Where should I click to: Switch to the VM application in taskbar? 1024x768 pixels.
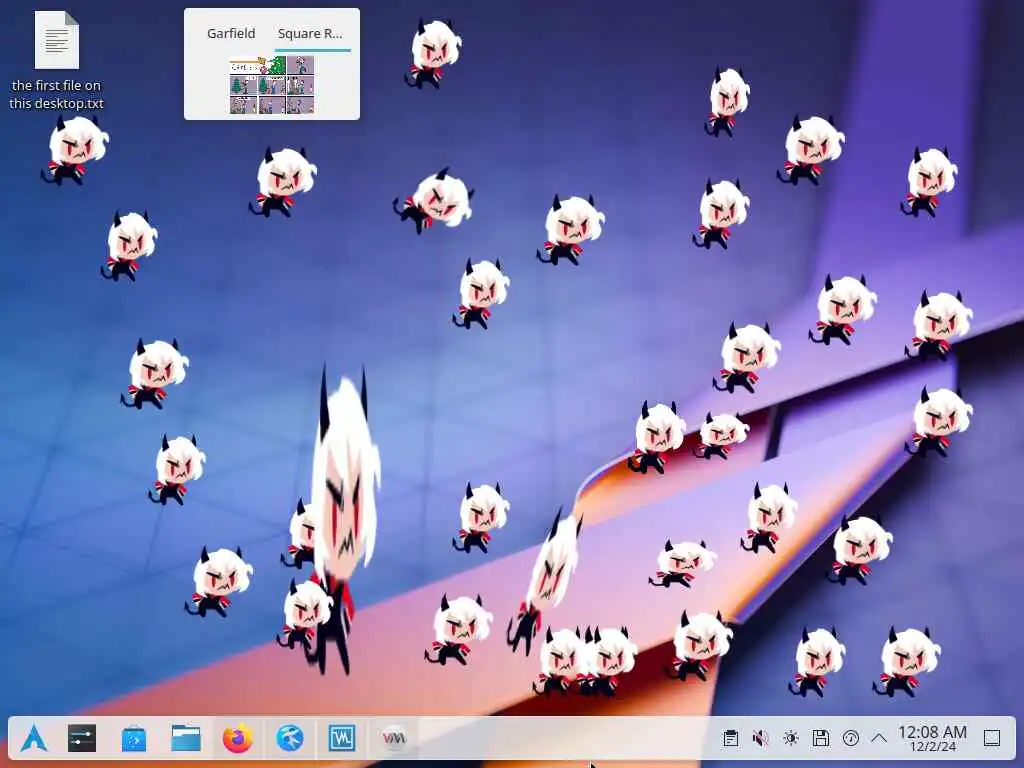point(394,739)
